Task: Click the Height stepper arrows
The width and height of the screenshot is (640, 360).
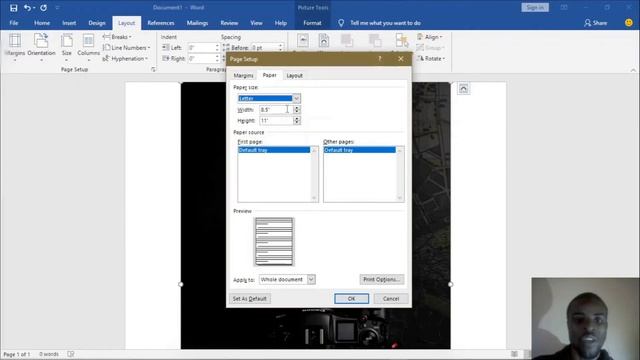Action: click(297, 121)
